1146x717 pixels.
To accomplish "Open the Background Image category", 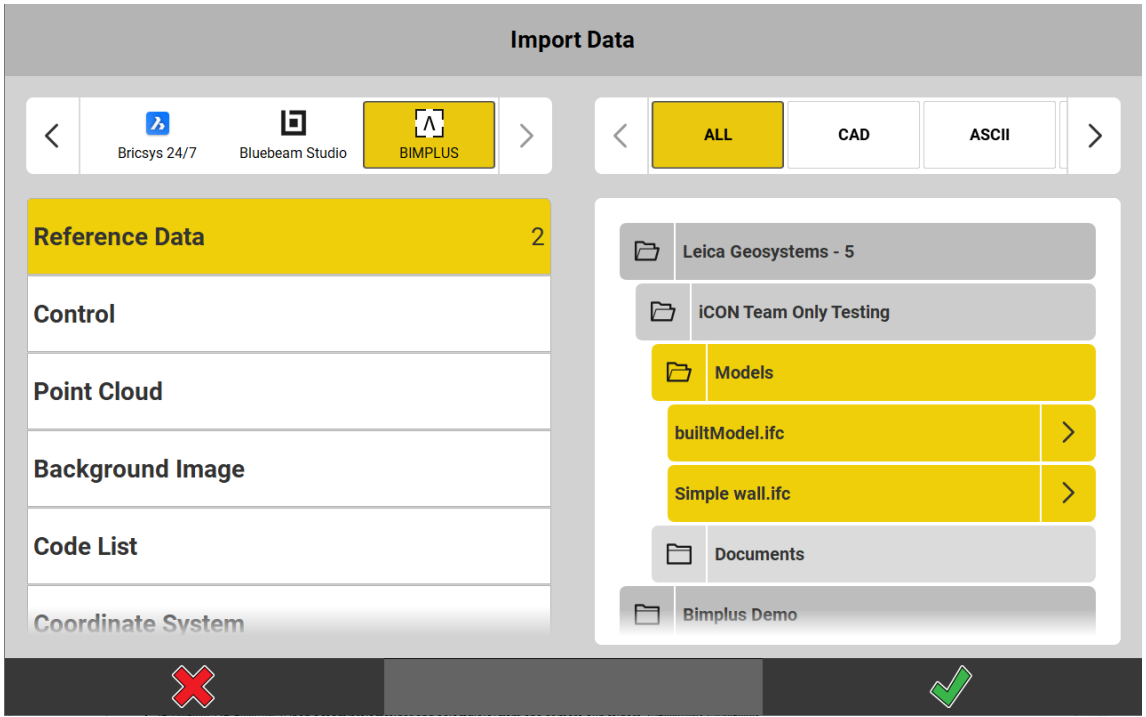I will coord(288,469).
